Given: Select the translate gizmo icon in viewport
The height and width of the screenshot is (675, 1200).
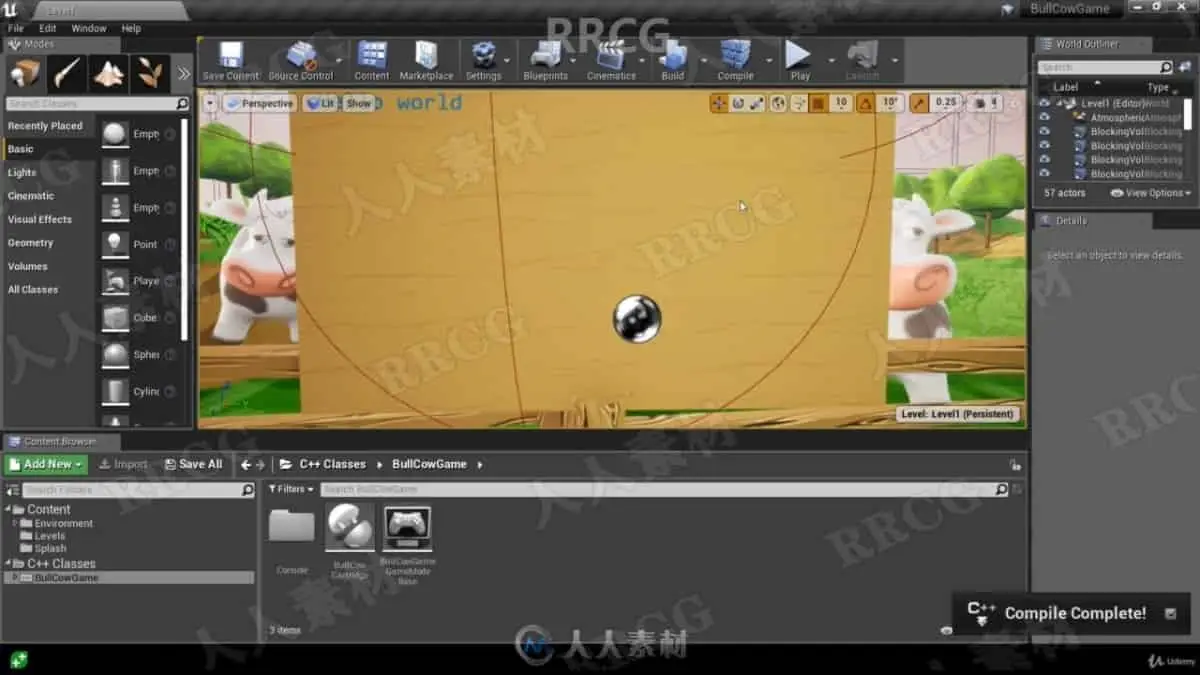Looking at the screenshot, I should click(719, 103).
